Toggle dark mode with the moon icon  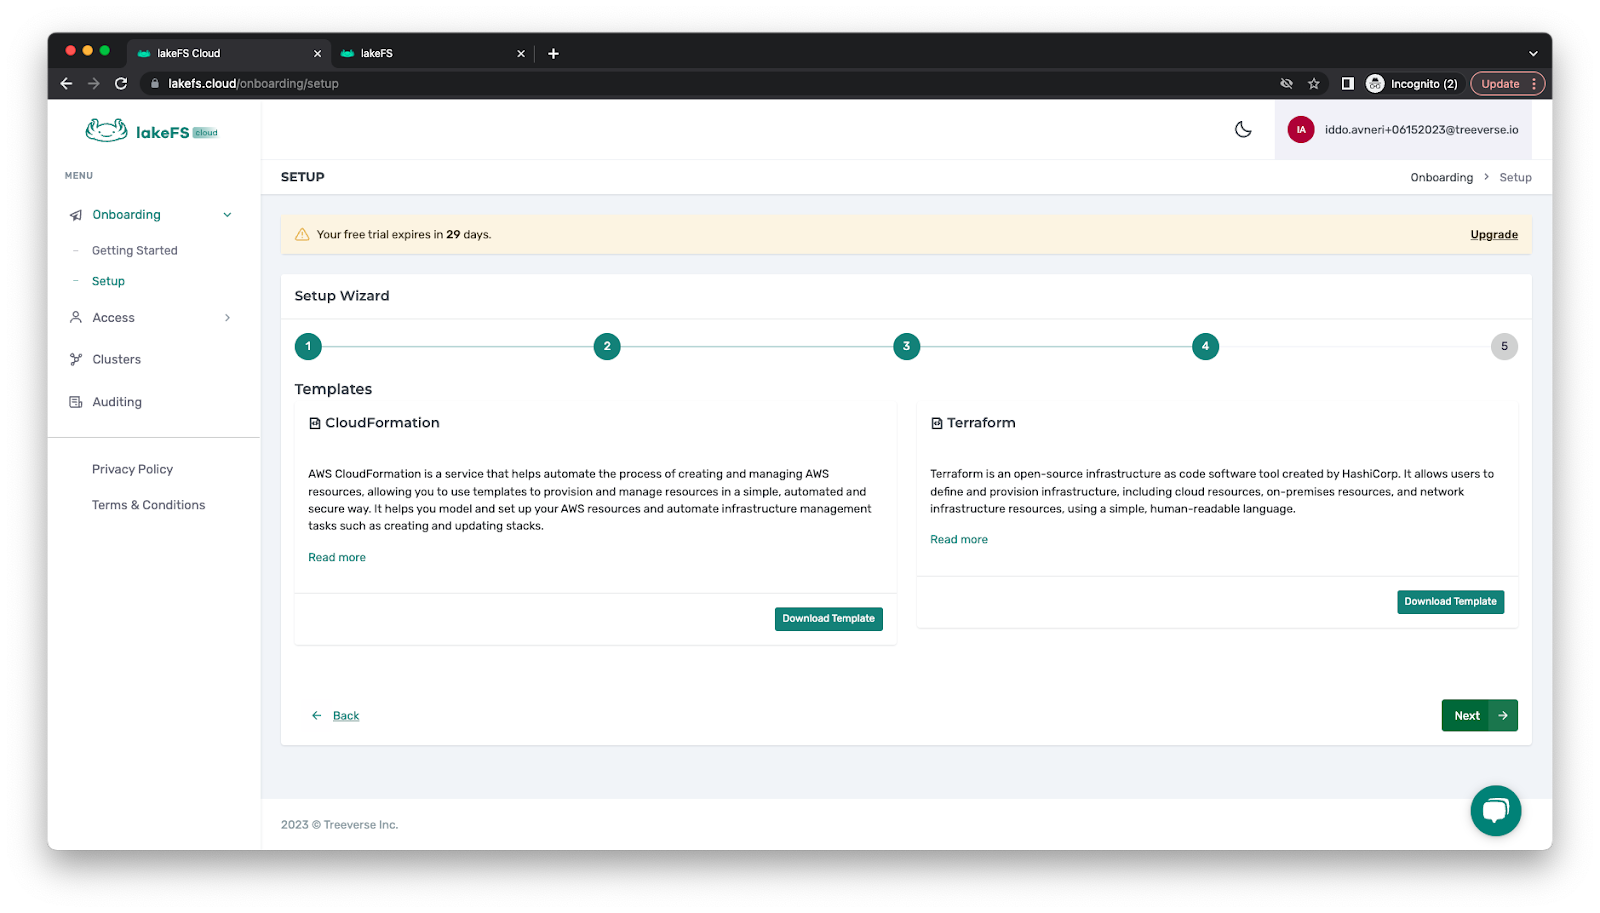coord(1243,130)
